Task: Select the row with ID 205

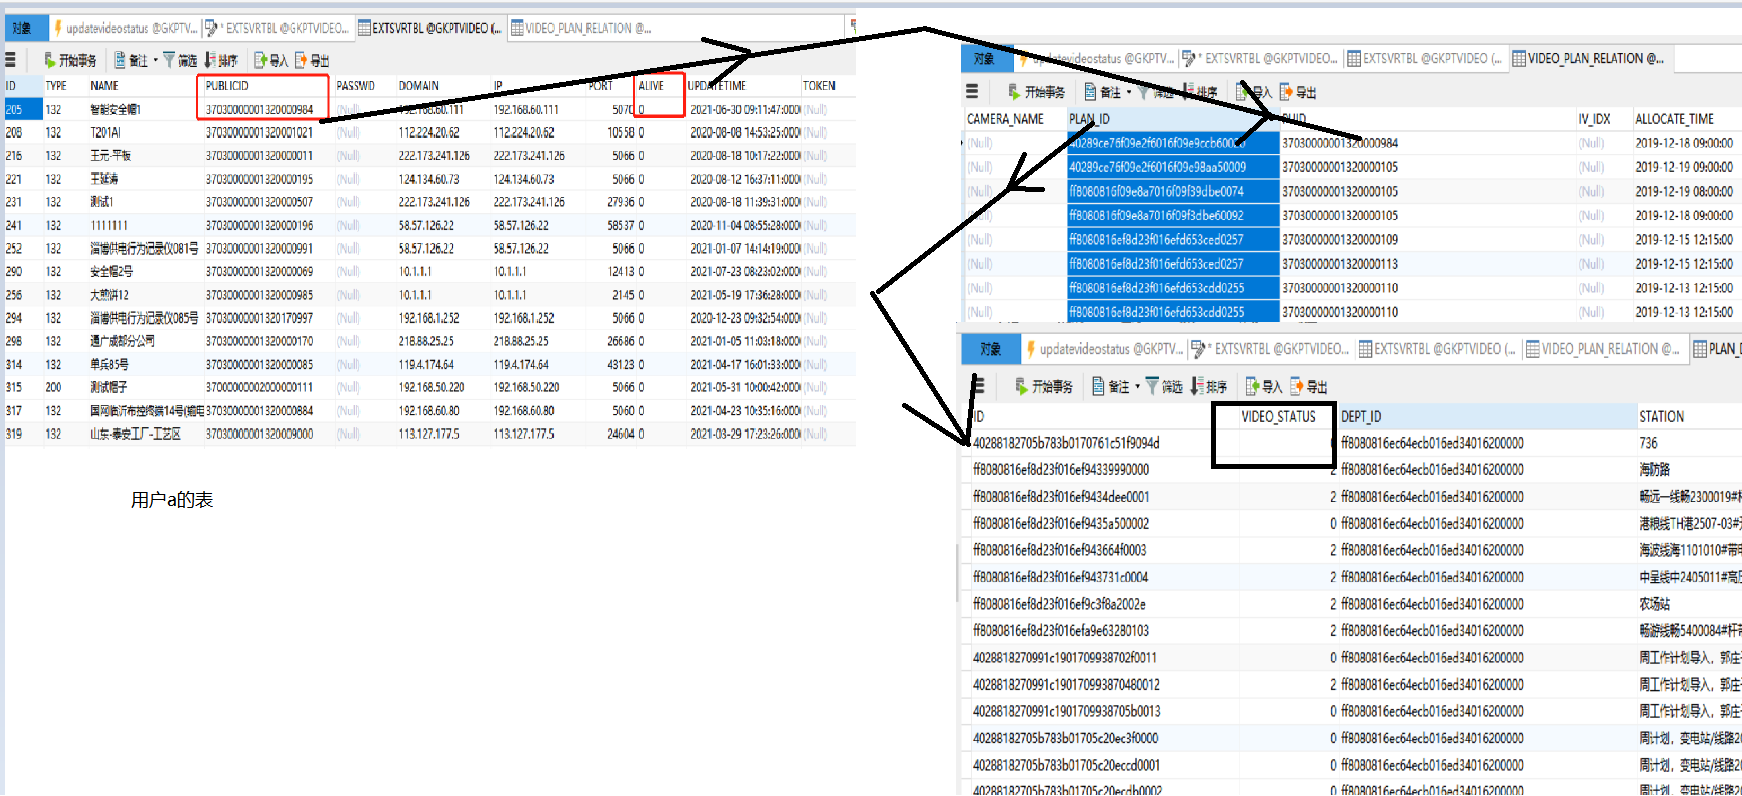Action: pyautogui.click(x=430, y=109)
